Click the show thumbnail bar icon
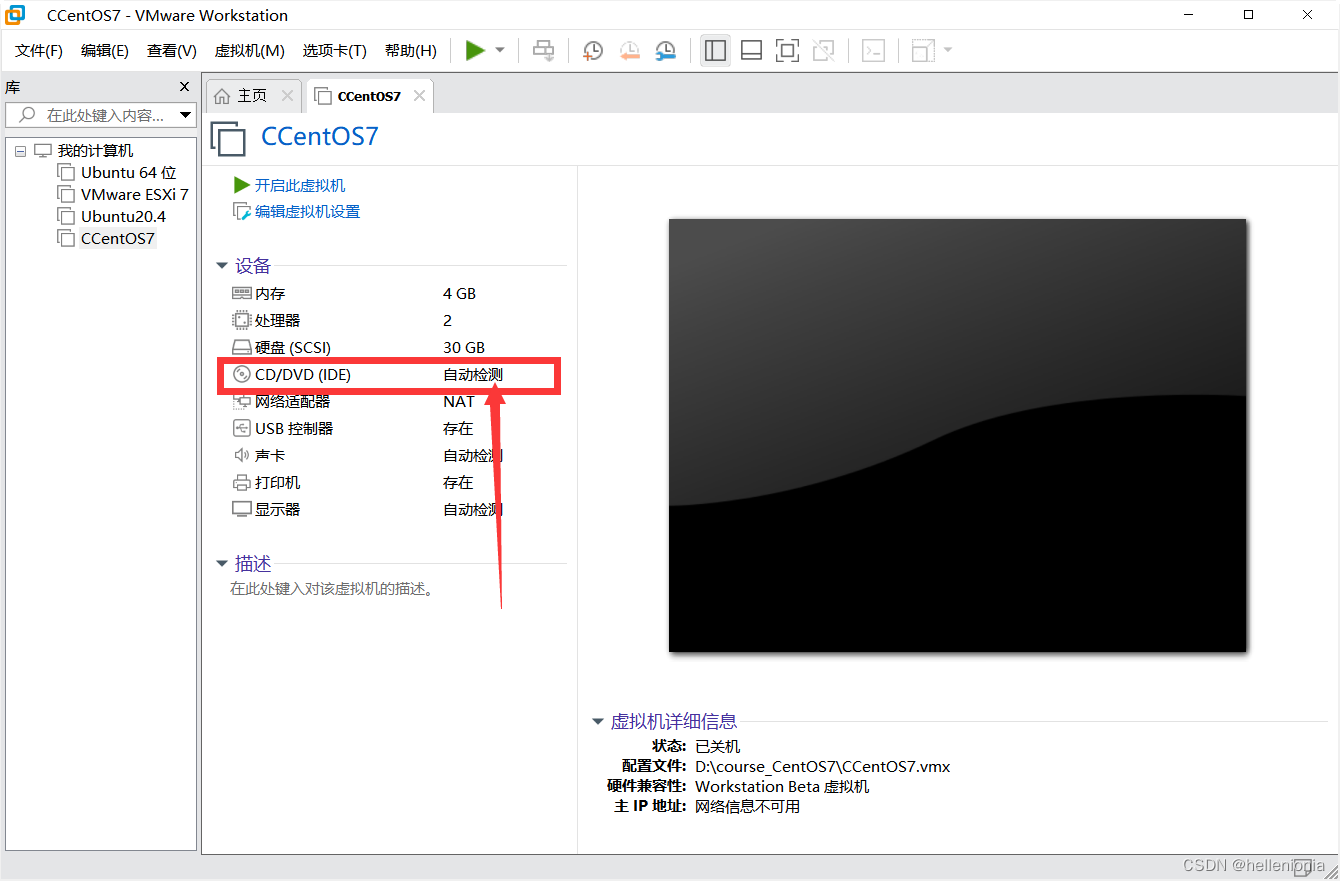Image resolution: width=1340 pixels, height=881 pixels. 751,50
